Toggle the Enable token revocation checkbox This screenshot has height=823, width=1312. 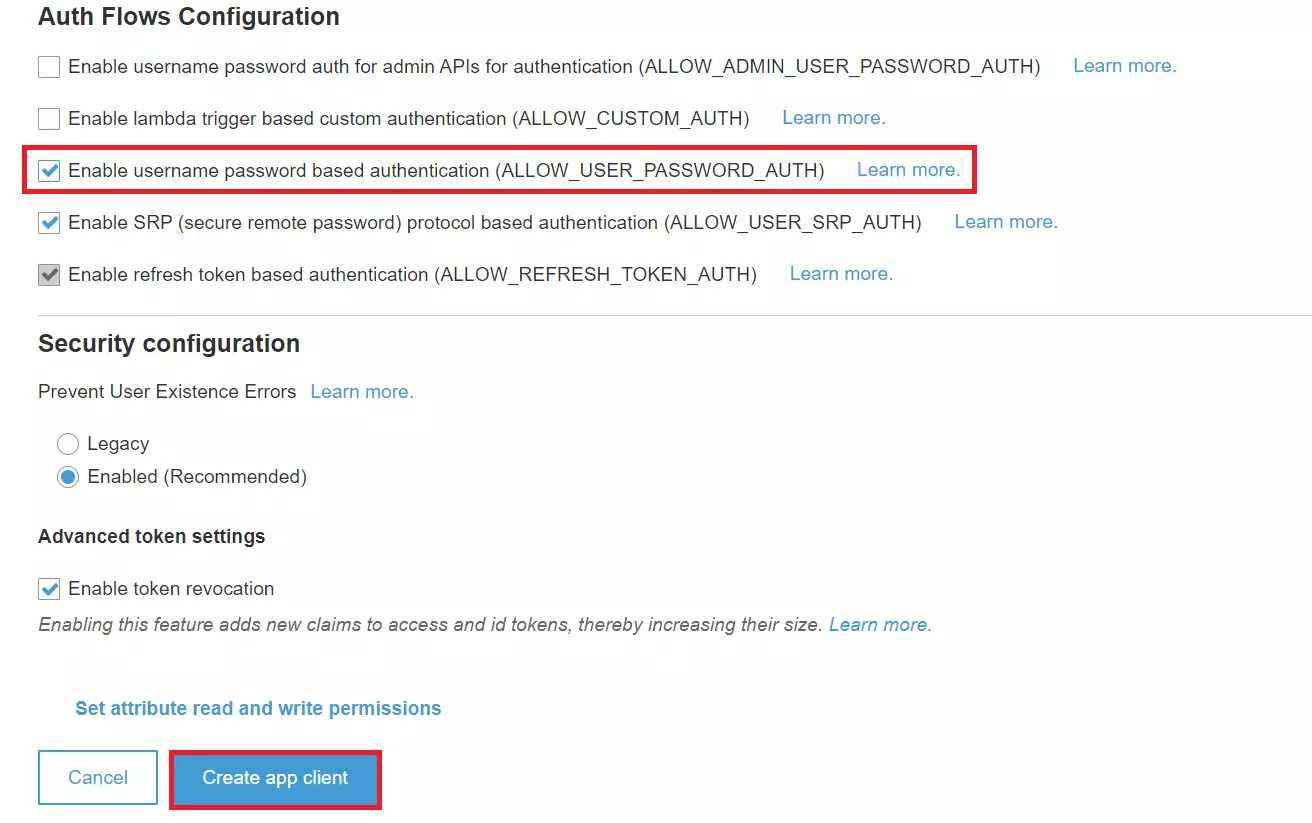coord(48,588)
